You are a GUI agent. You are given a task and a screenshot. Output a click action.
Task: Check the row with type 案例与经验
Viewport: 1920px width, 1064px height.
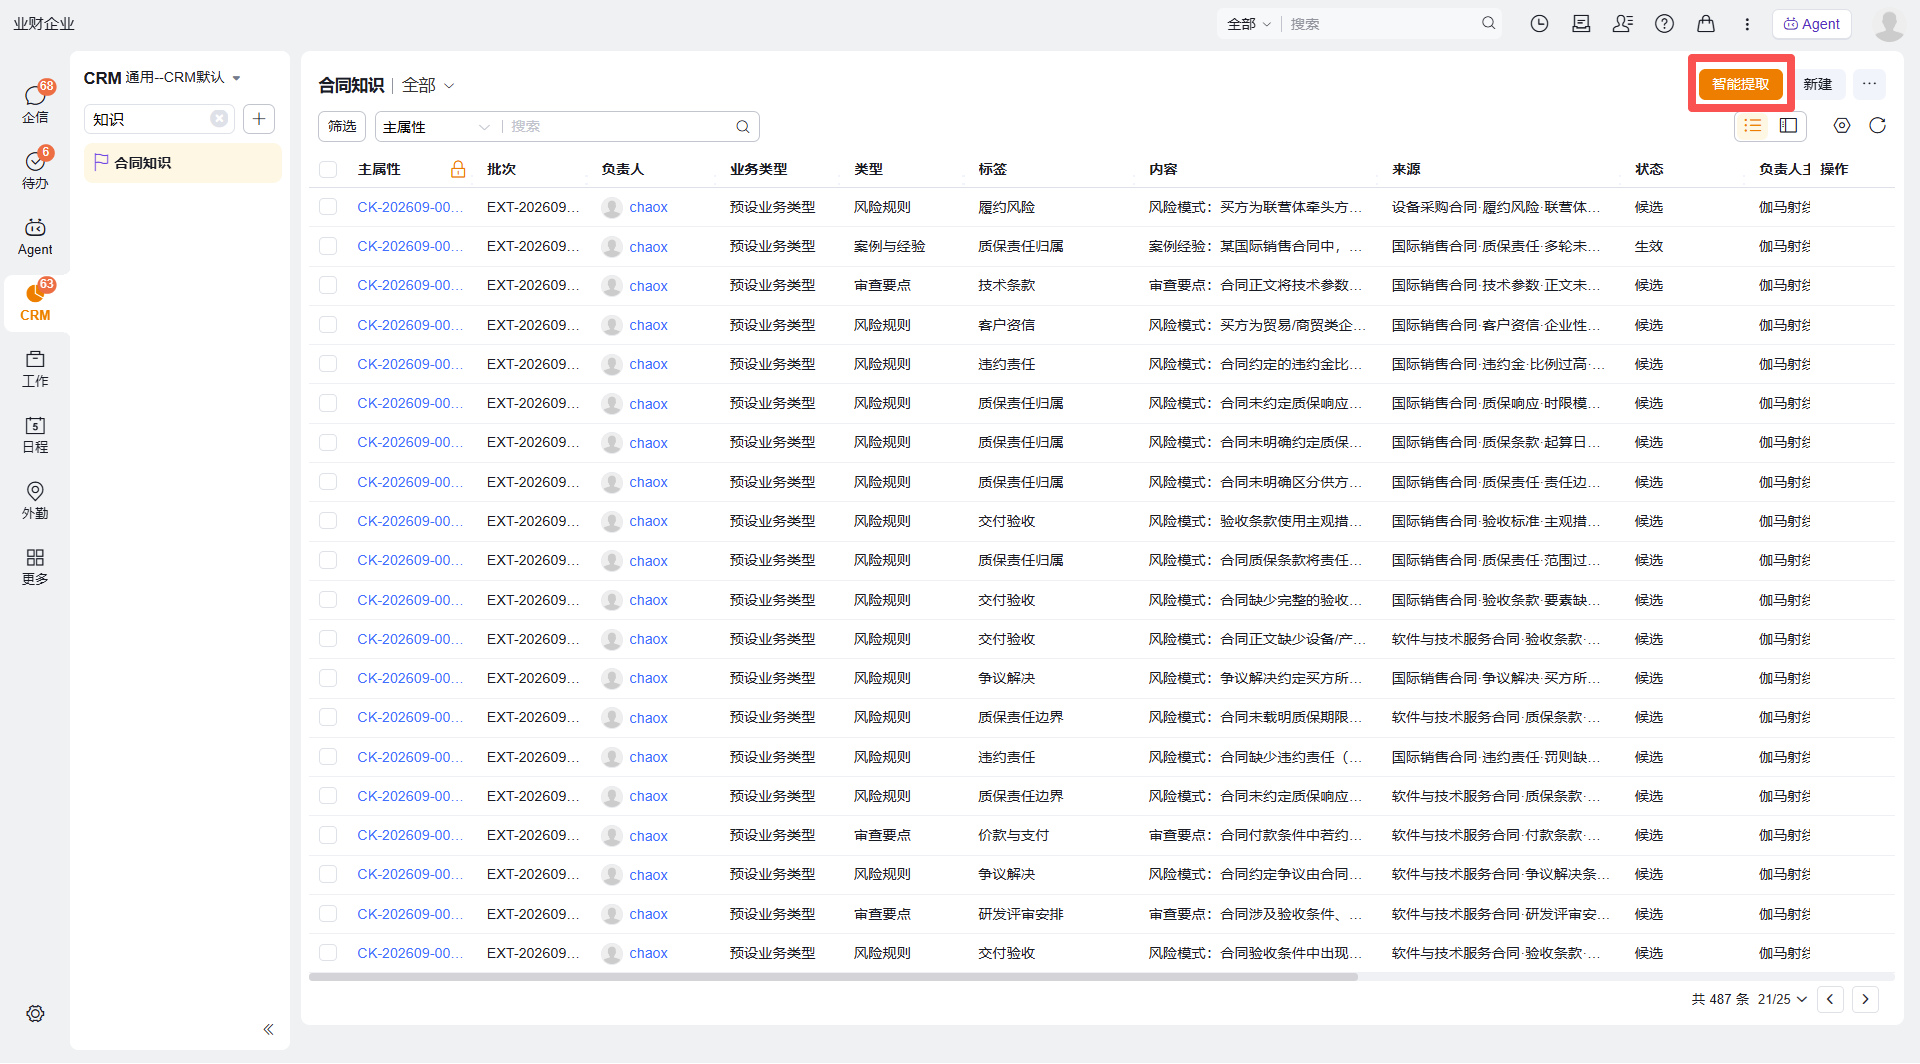(x=328, y=246)
